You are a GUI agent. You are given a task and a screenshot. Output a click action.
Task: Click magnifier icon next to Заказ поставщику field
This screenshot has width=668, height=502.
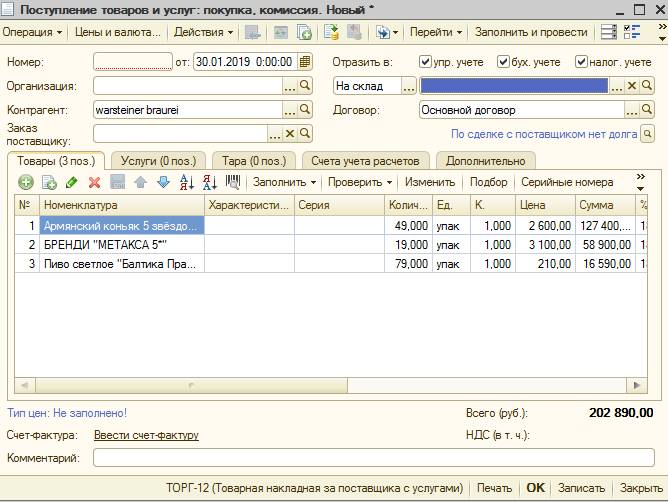(305, 133)
